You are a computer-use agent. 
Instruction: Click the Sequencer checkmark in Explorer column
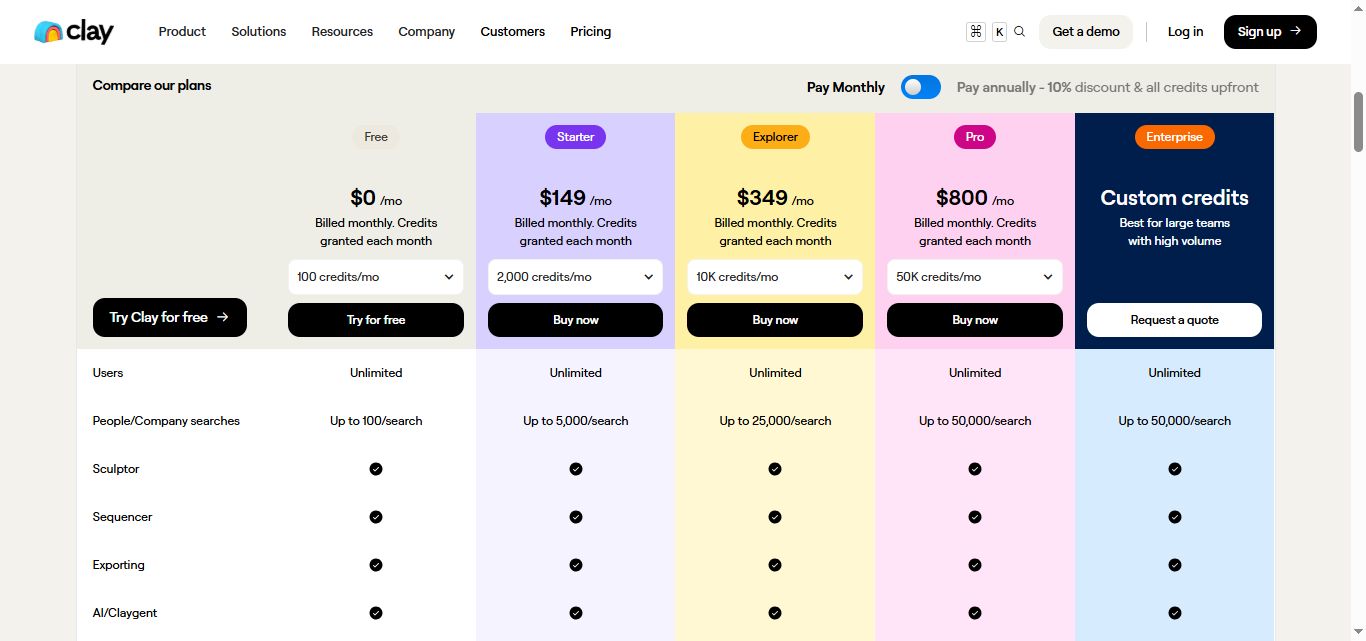(x=775, y=517)
